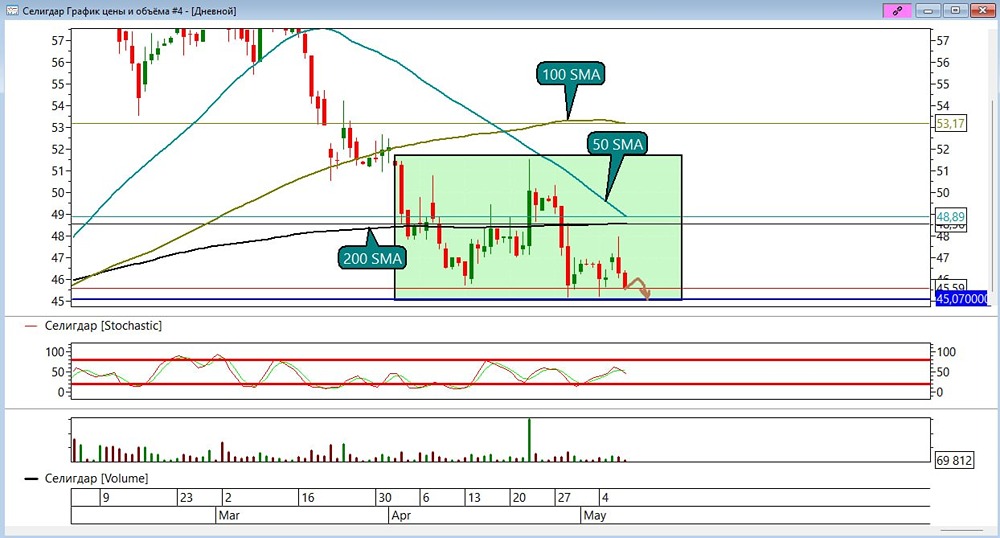
Task: Select the 48,89 price label on right axis
Action: (x=950, y=217)
